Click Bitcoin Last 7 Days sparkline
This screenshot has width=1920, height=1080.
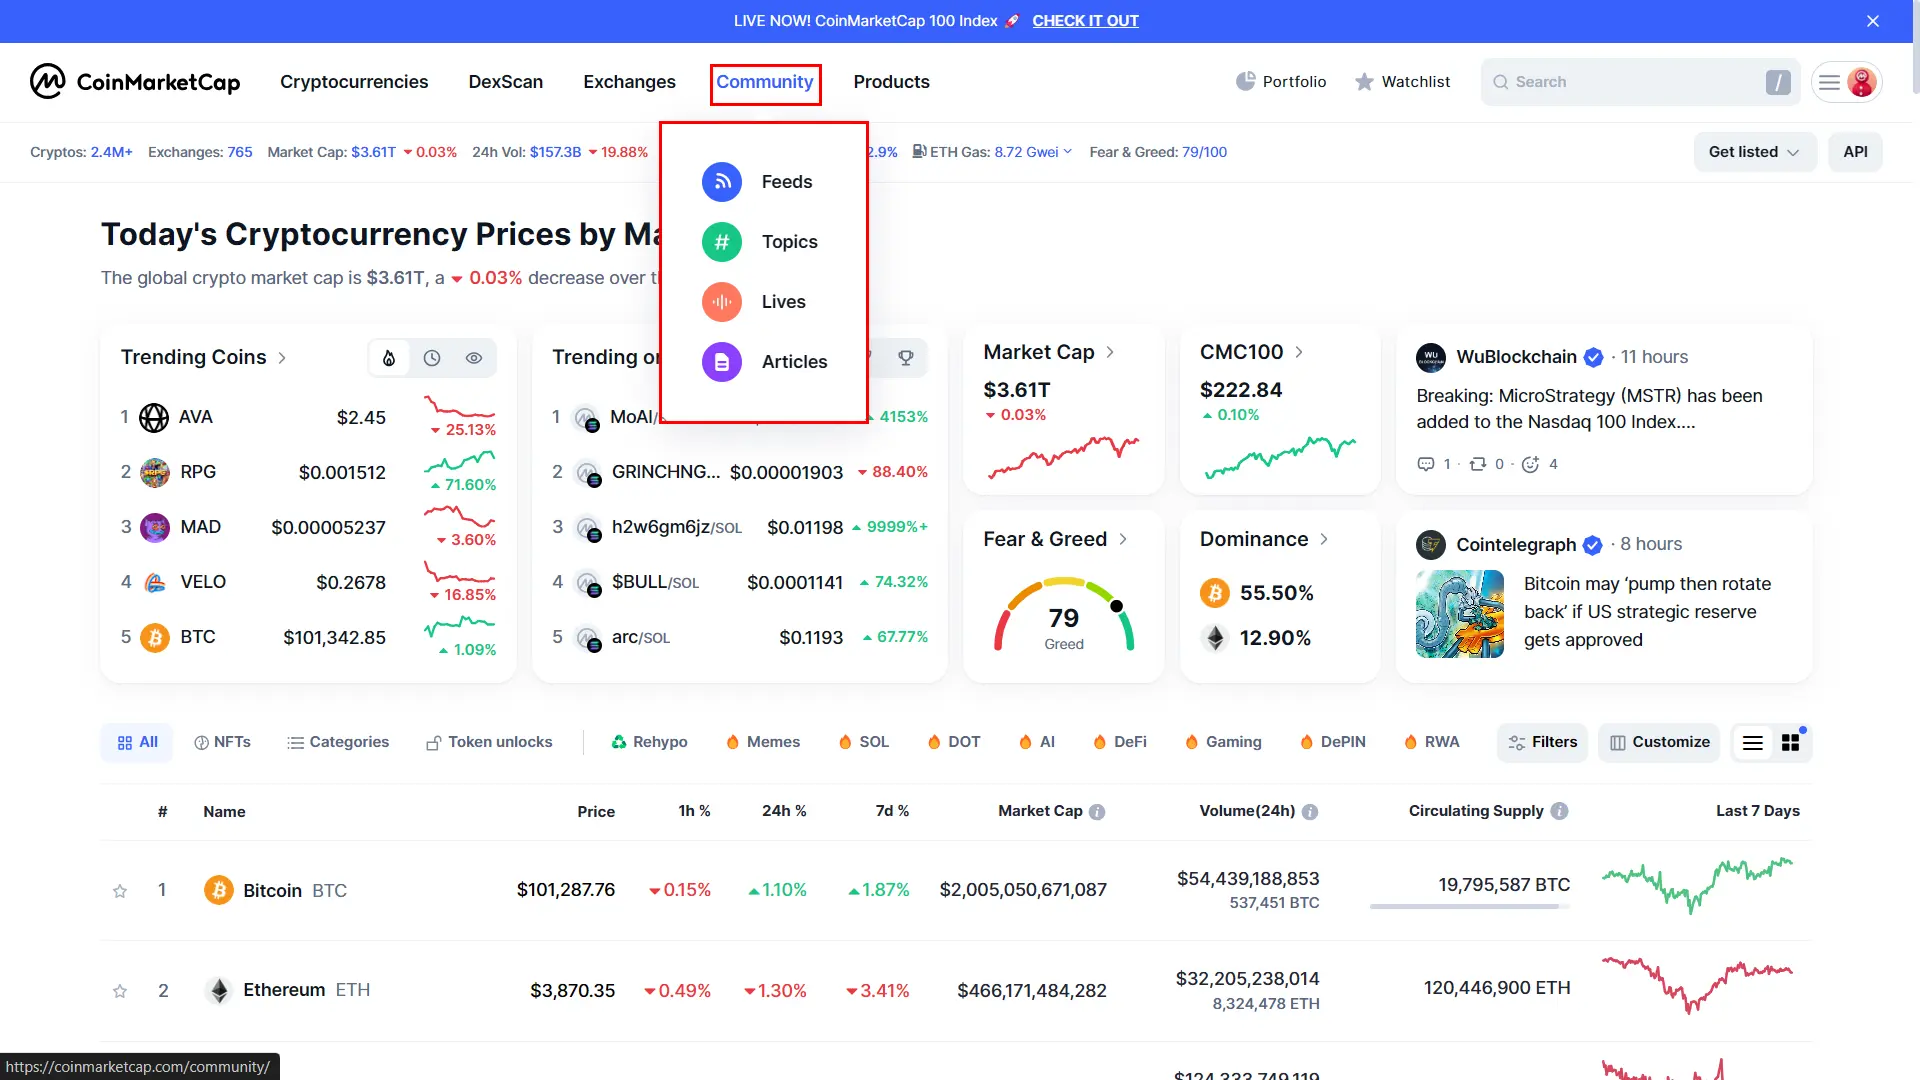pos(1697,885)
